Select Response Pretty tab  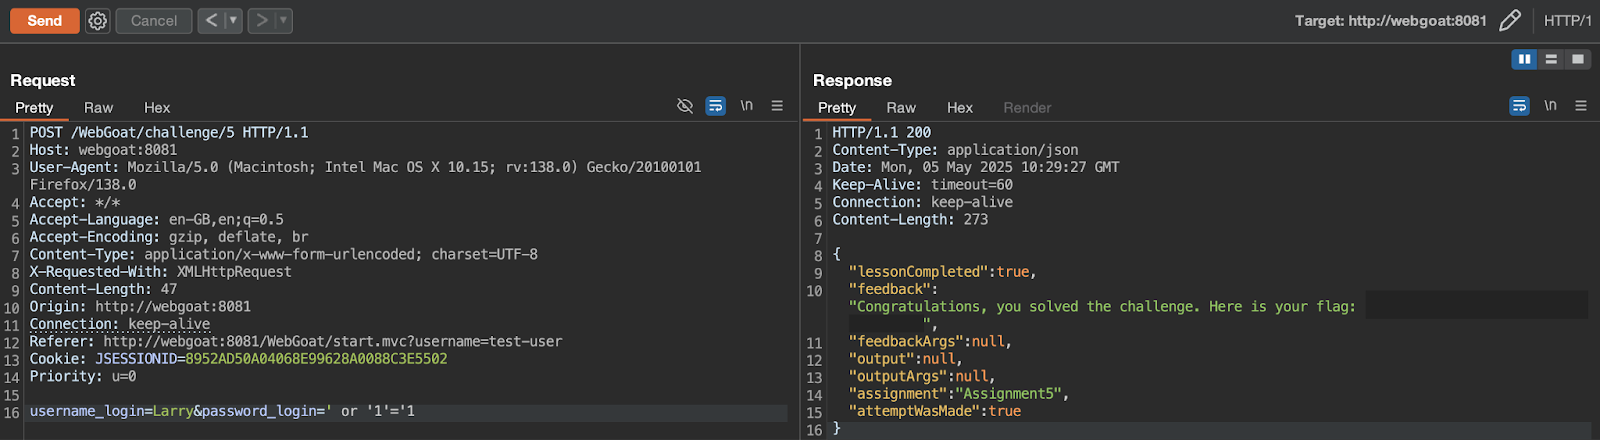(837, 107)
